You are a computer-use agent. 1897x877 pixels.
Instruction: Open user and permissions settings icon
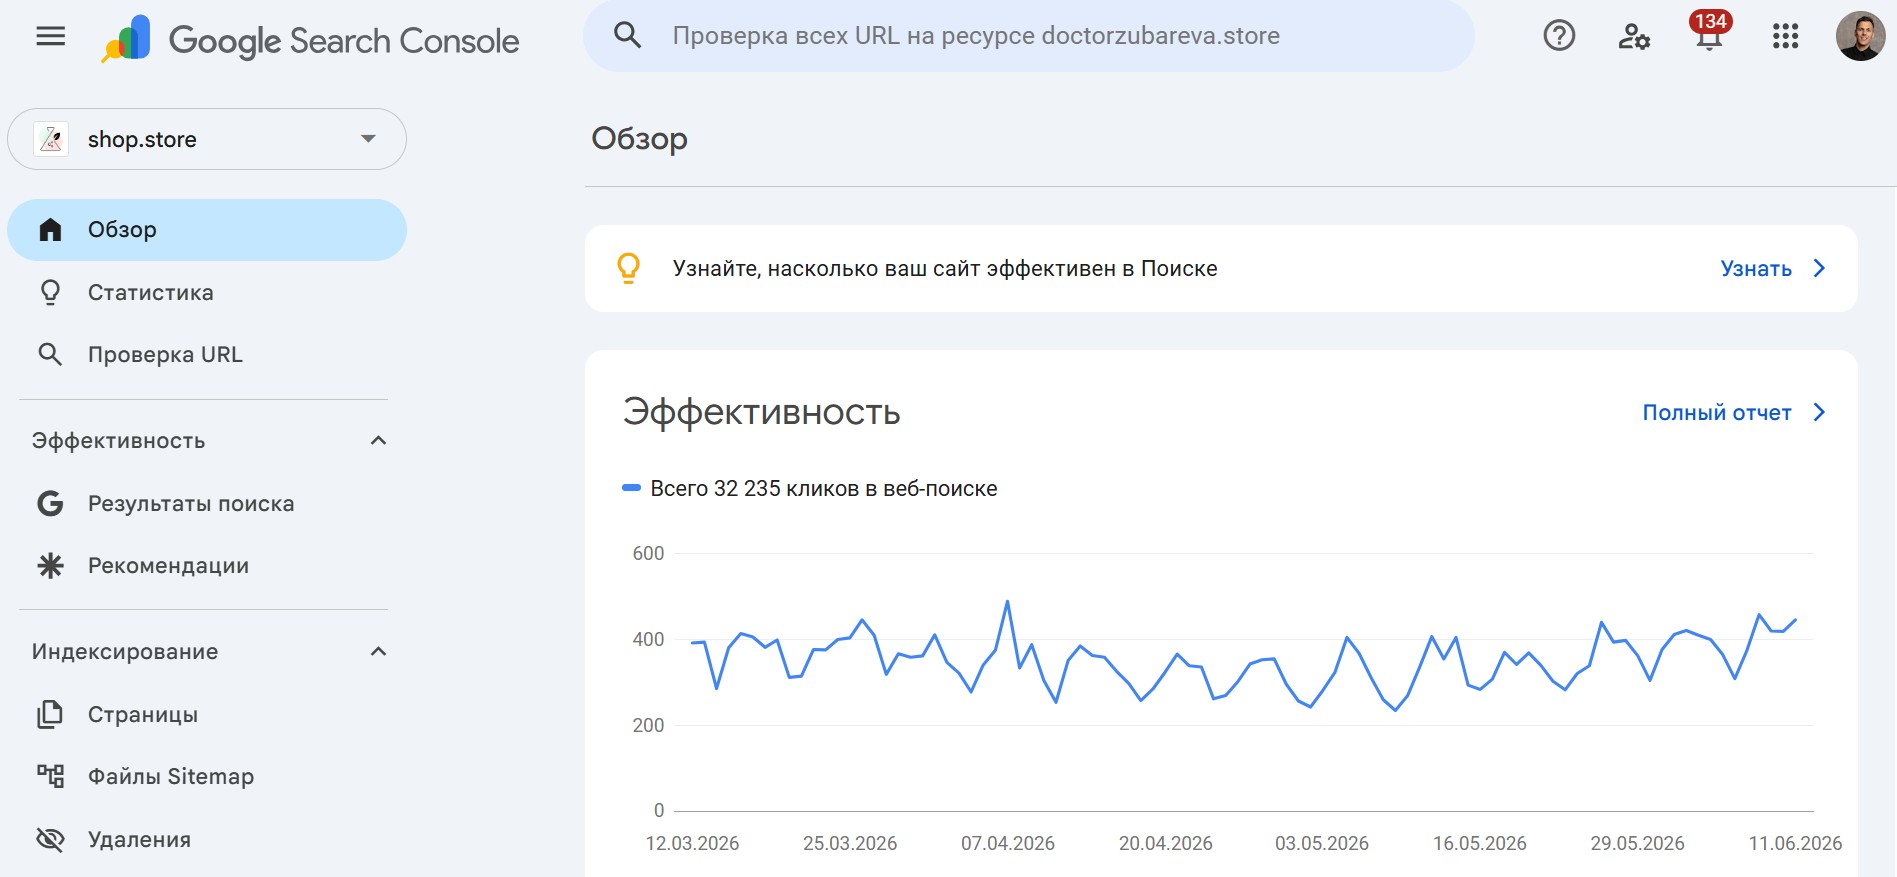pyautogui.click(x=1634, y=36)
